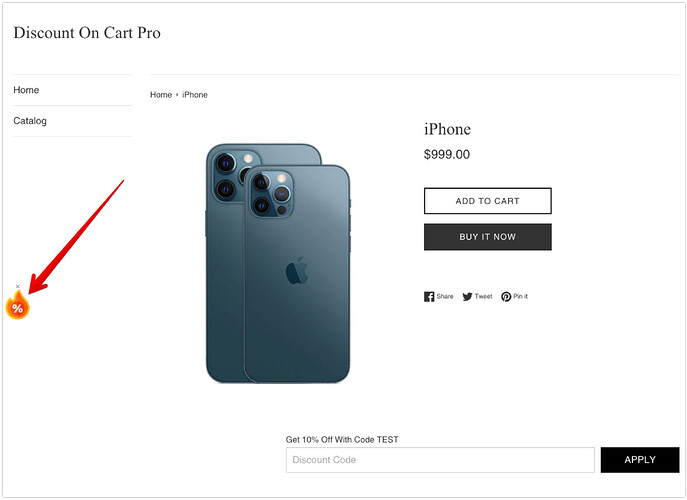Open the Discount On Cart Pro store title

87,33
